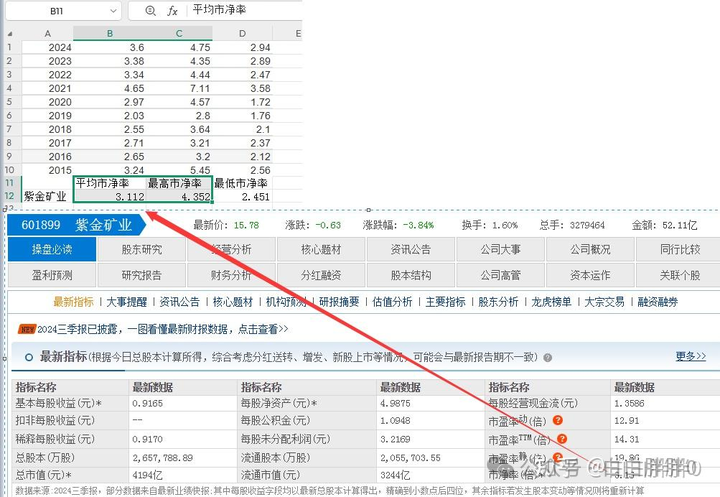720x497 pixels.
Task: Select row 11 header
Action: point(10,183)
